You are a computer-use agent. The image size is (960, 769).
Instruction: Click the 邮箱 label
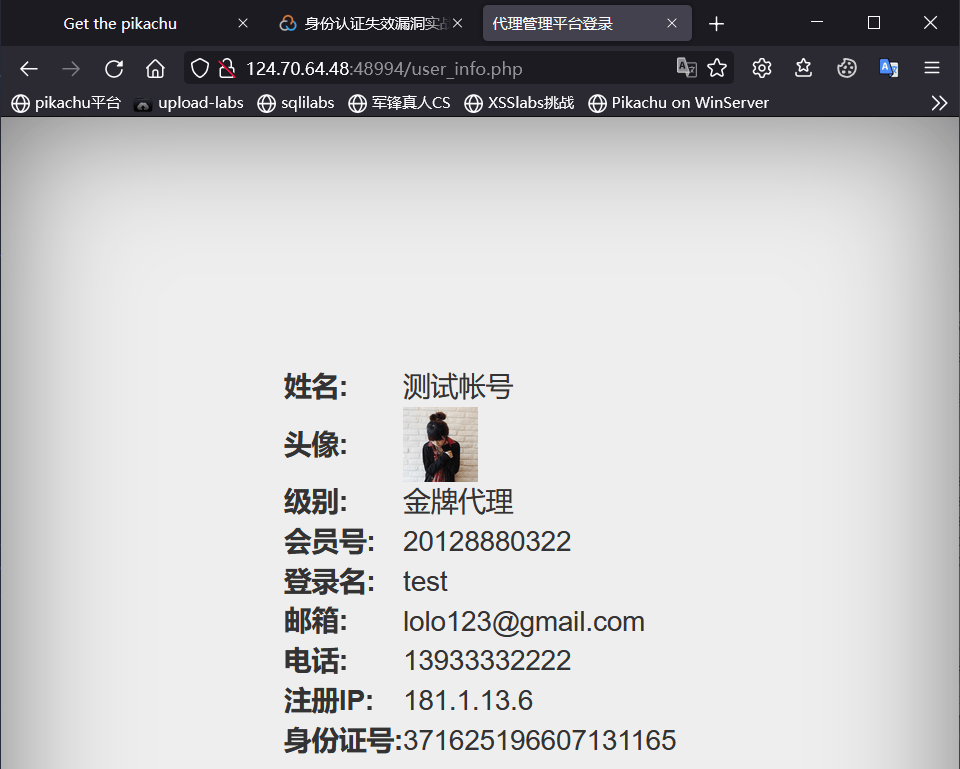(315, 621)
